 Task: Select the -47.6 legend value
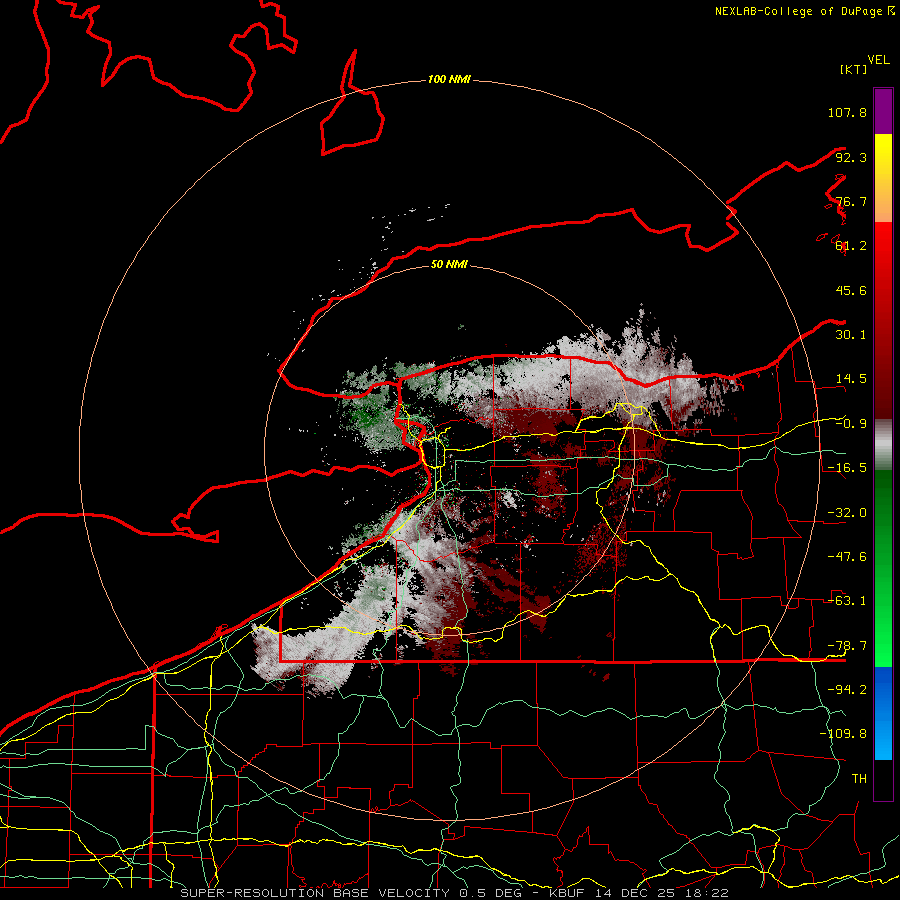pyautogui.click(x=847, y=557)
